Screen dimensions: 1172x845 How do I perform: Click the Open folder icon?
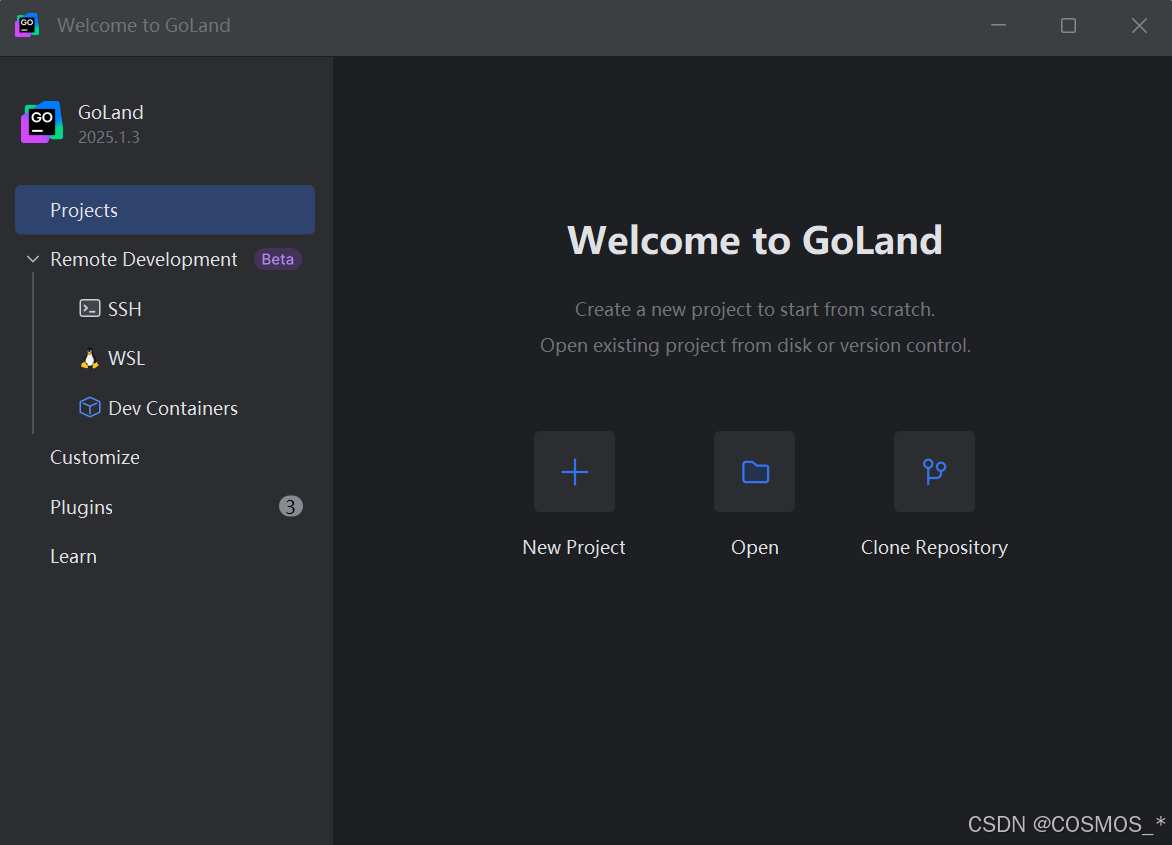tap(754, 471)
